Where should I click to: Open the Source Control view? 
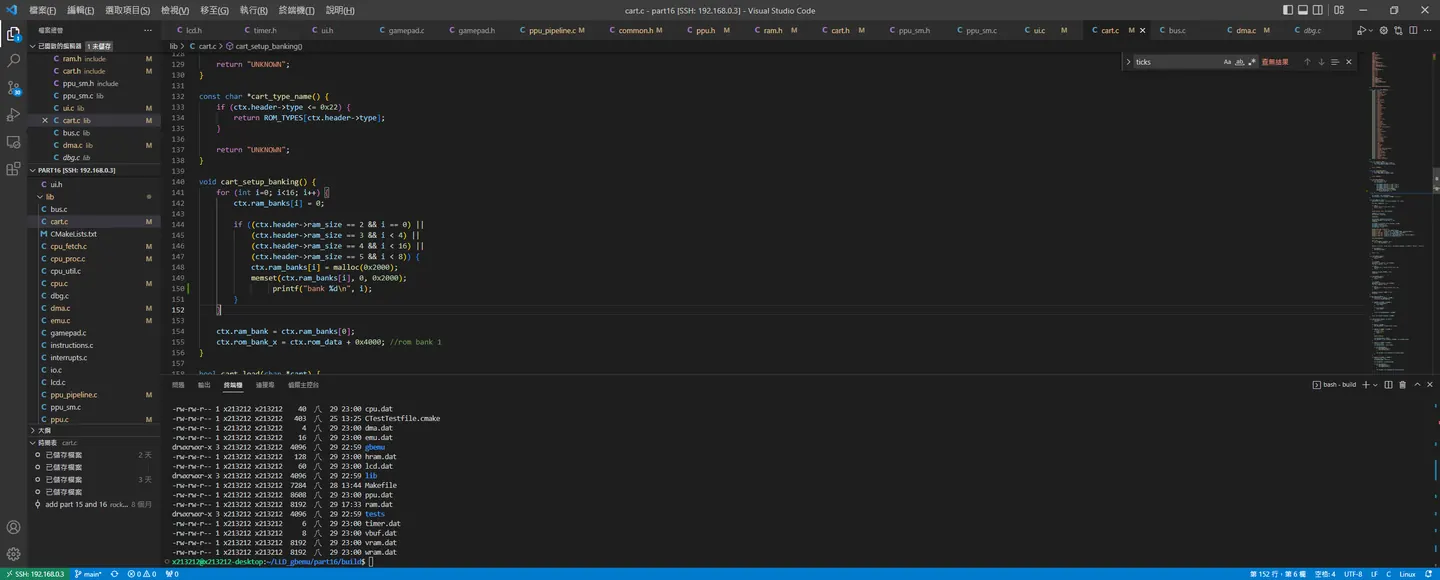pos(14,88)
